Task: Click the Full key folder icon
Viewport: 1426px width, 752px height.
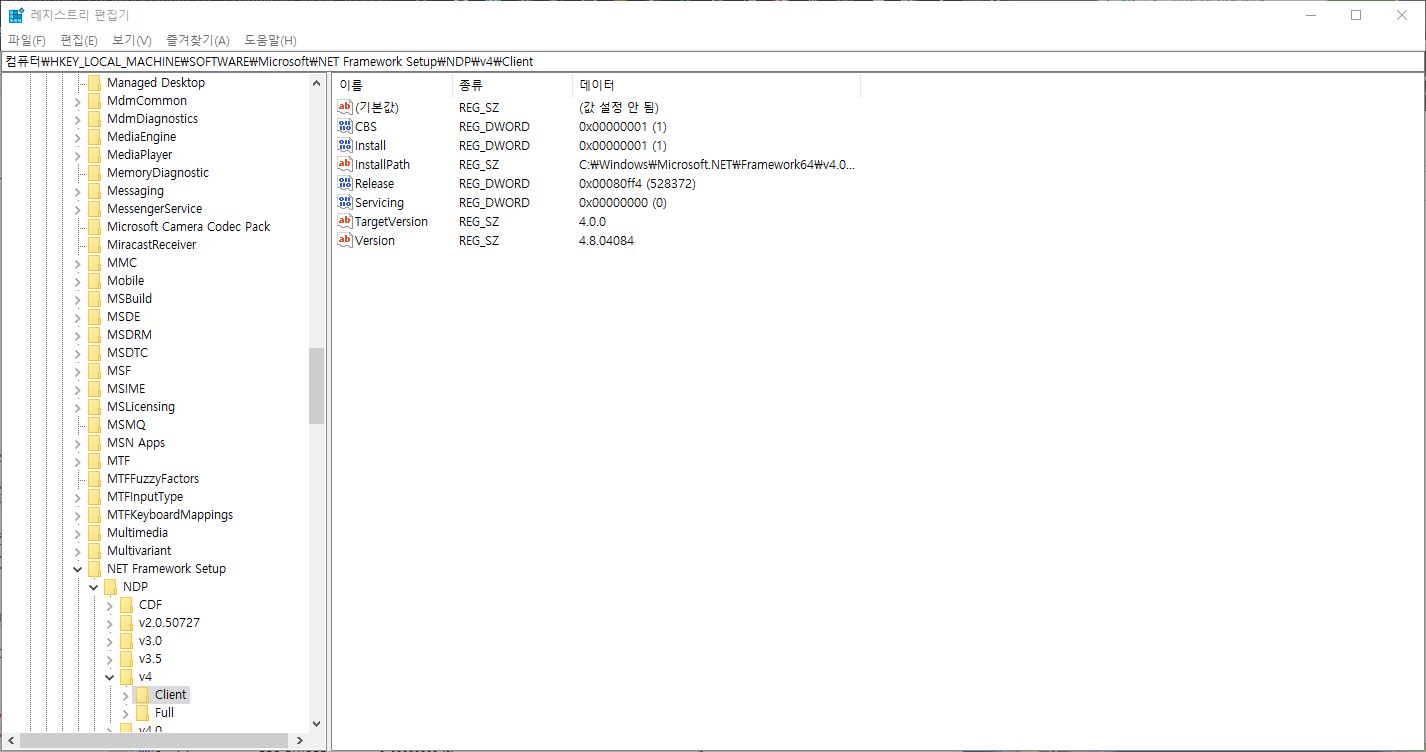Action: [x=143, y=712]
